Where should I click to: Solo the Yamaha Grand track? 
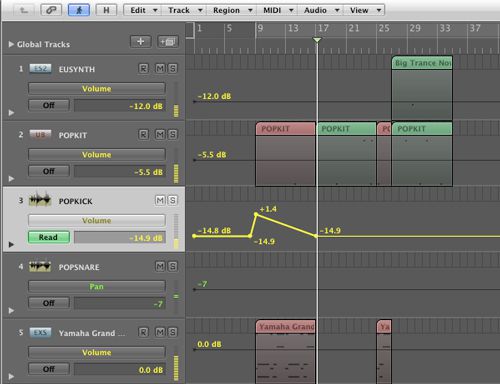pos(172,332)
